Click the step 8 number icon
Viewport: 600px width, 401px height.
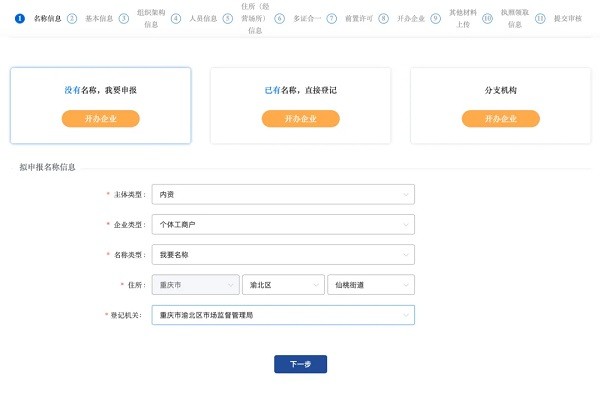[383, 18]
